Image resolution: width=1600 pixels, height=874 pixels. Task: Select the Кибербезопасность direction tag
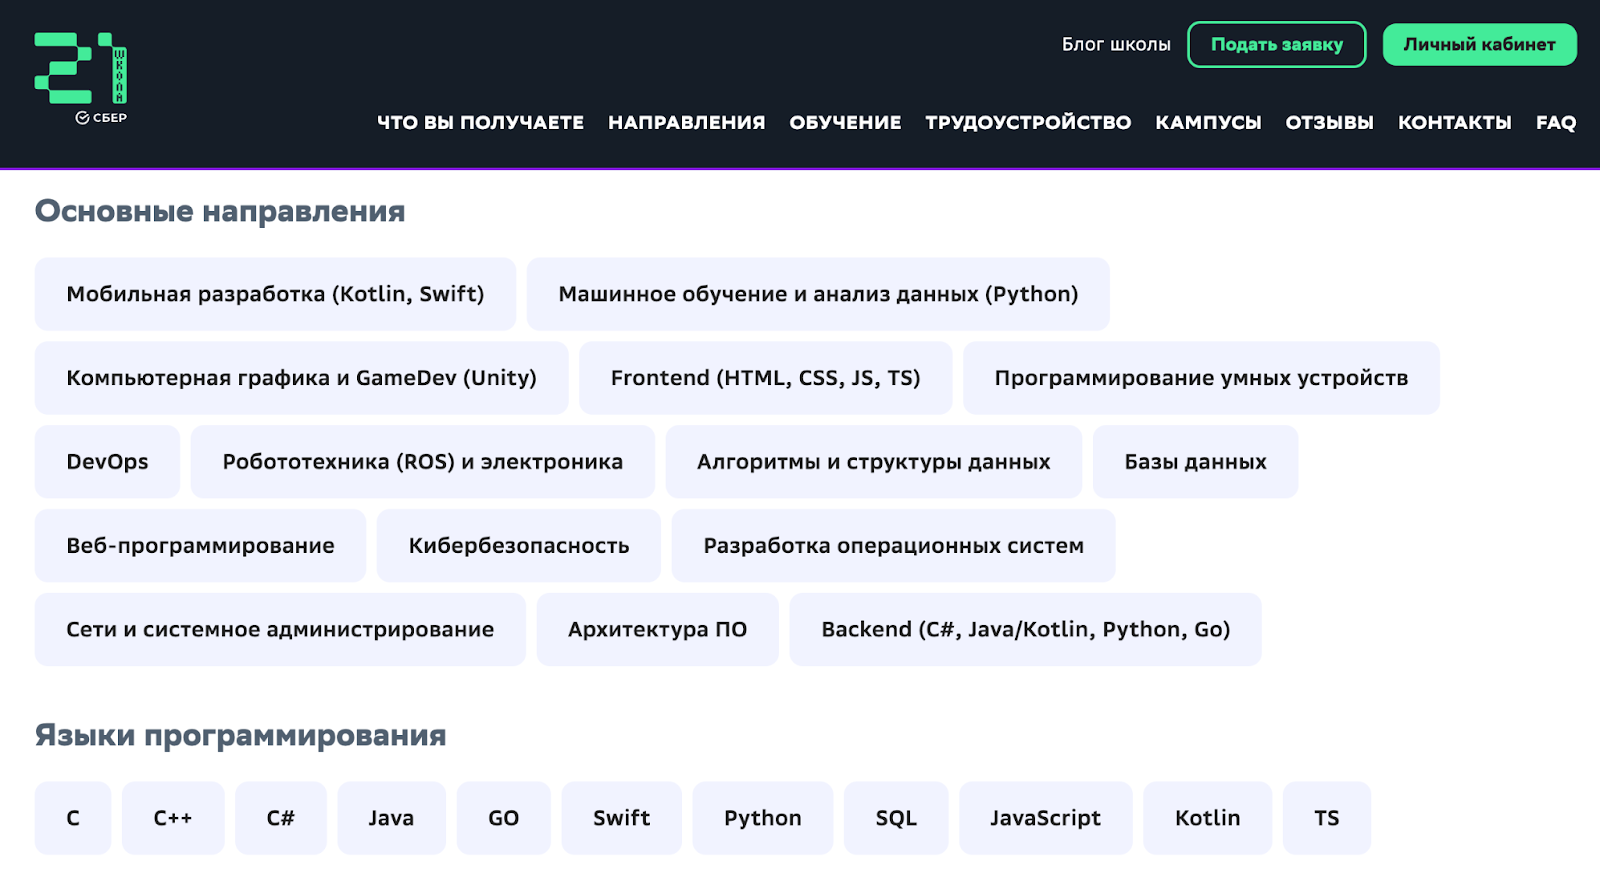pos(518,546)
